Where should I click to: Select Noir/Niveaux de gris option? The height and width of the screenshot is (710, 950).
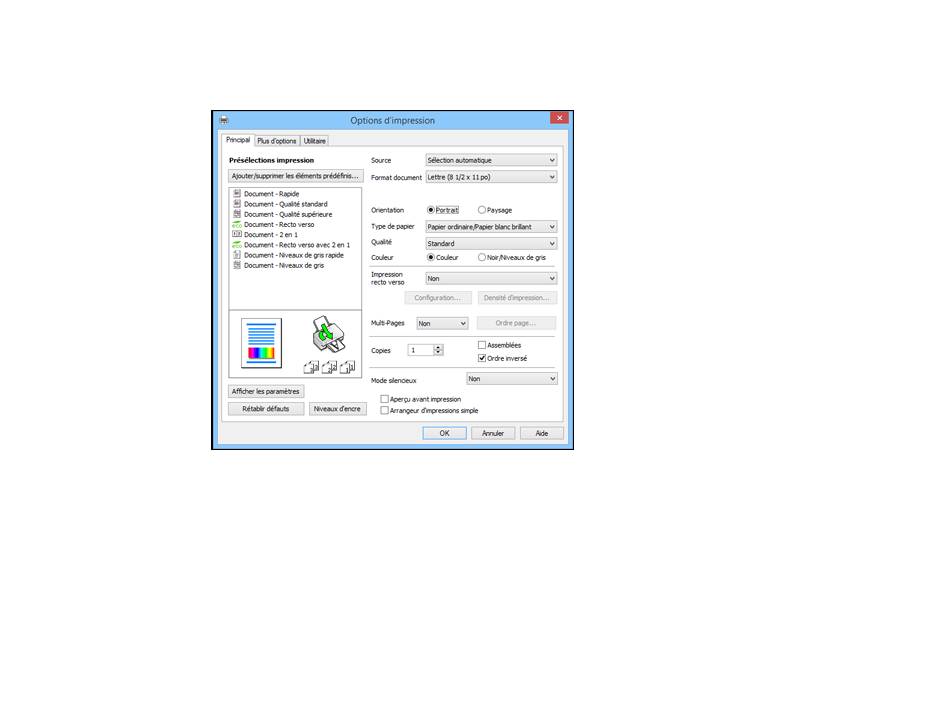[482, 257]
